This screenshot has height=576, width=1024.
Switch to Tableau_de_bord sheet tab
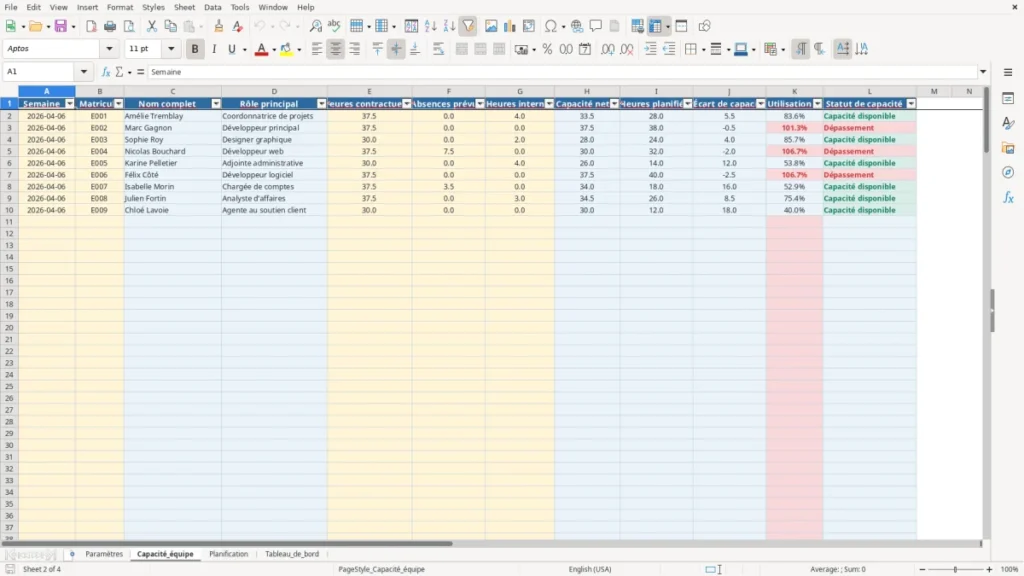pyautogui.click(x=292, y=554)
